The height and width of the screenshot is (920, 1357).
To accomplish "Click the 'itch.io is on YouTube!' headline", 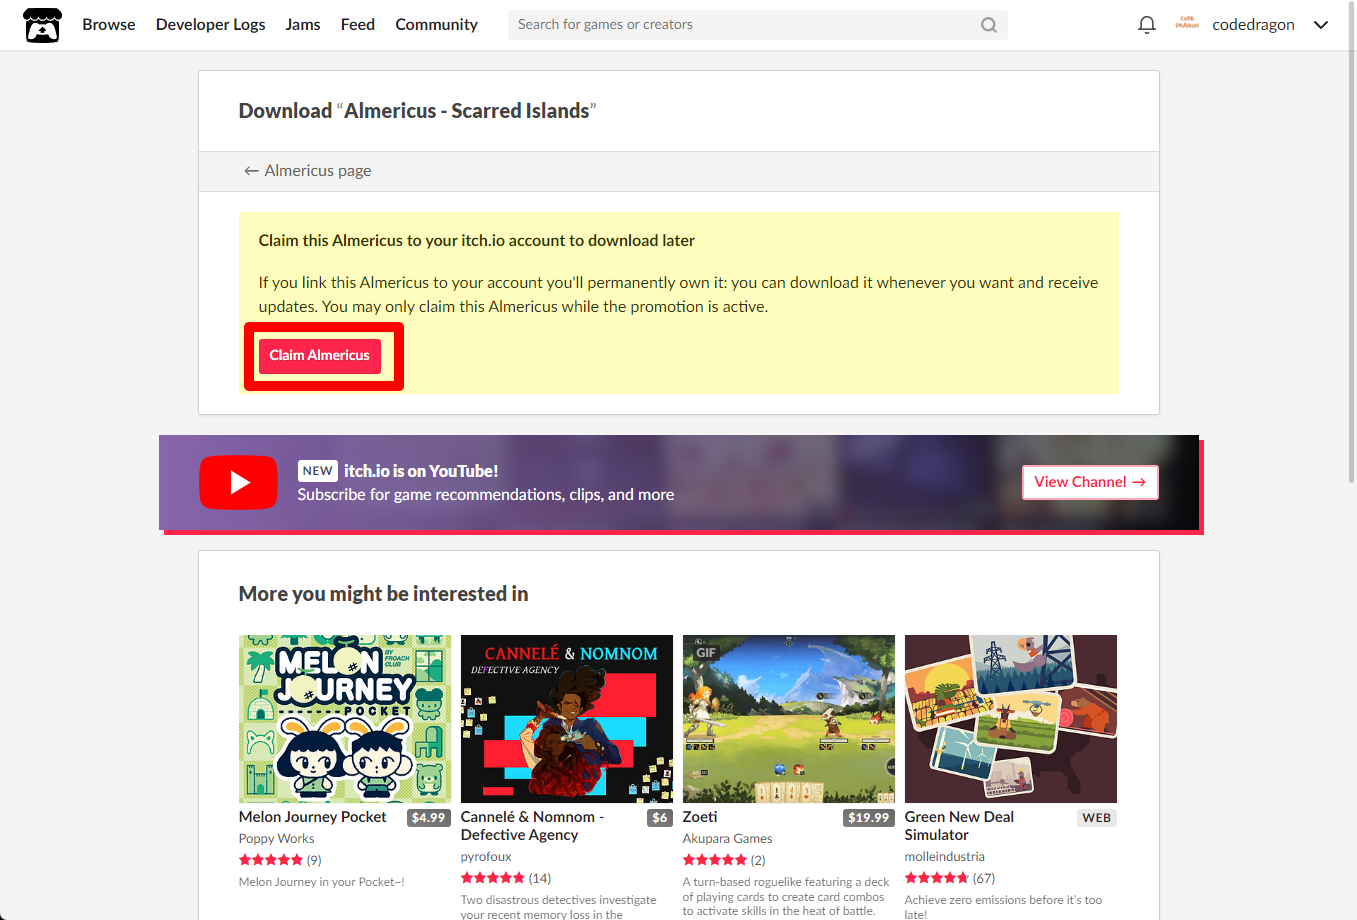I will point(421,471).
